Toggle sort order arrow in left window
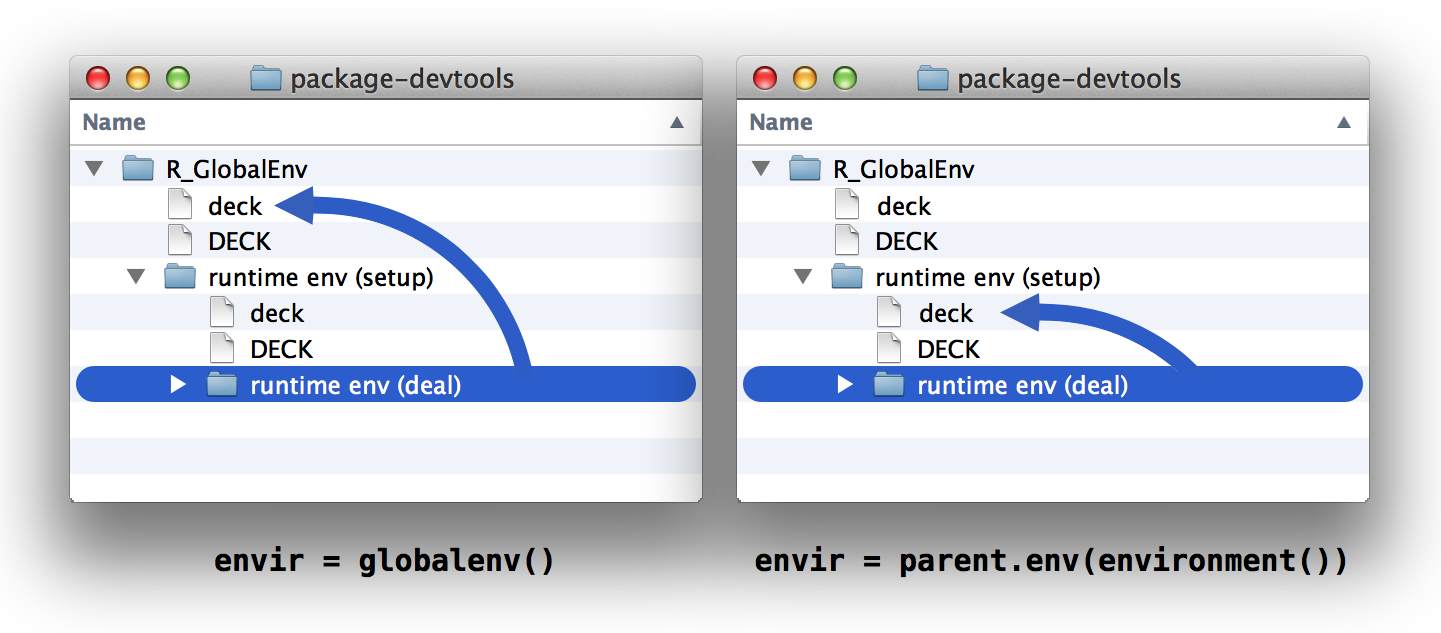 [x=677, y=123]
